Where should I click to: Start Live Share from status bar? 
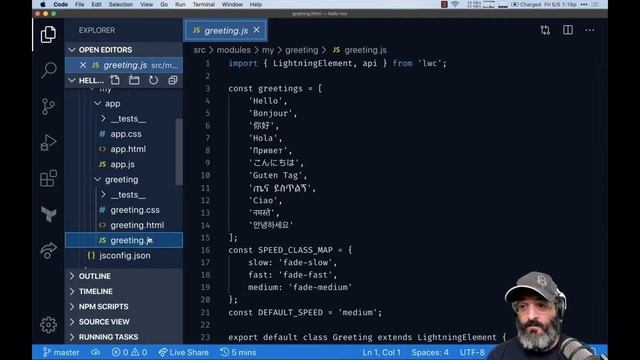coord(183,352)
